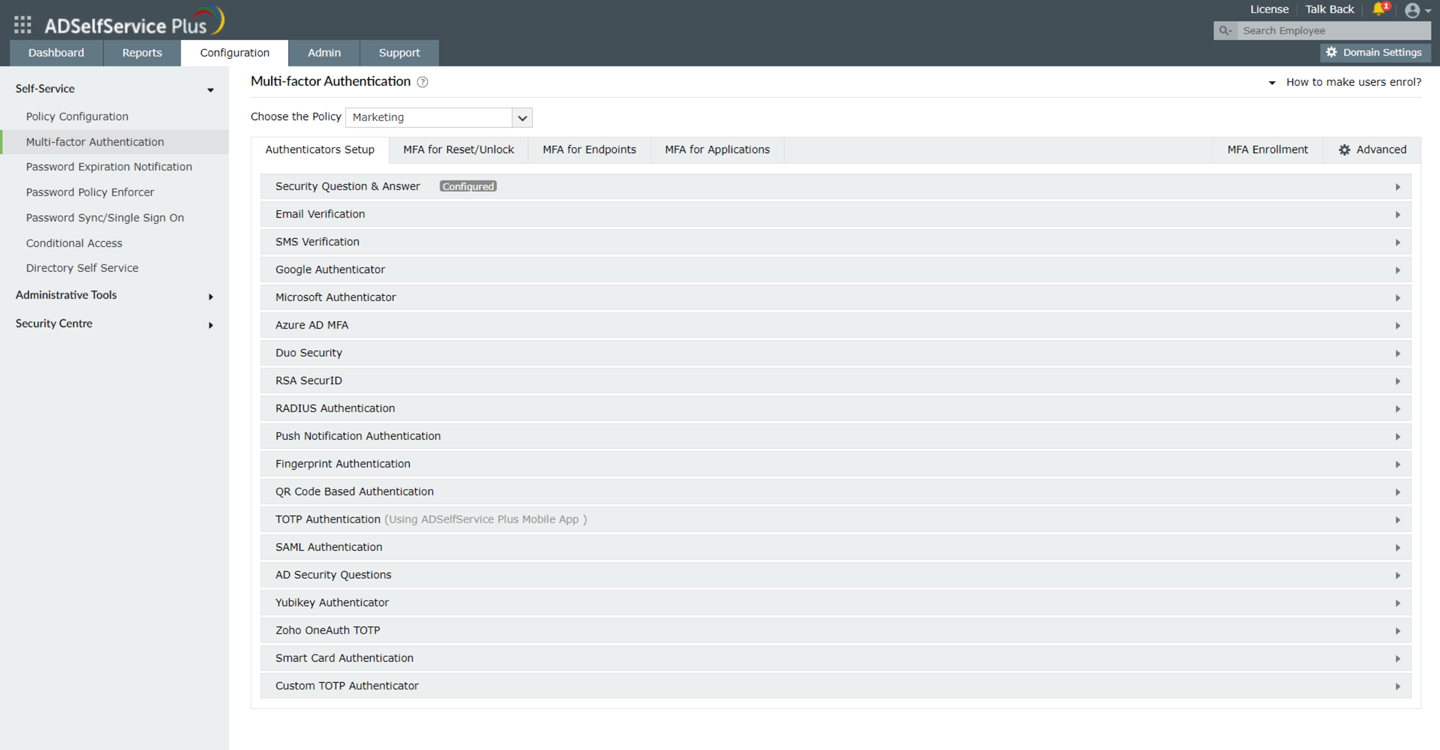The image size is (1440, 750).
Task: Select the Configuration tab
Action: click(234, 53)
